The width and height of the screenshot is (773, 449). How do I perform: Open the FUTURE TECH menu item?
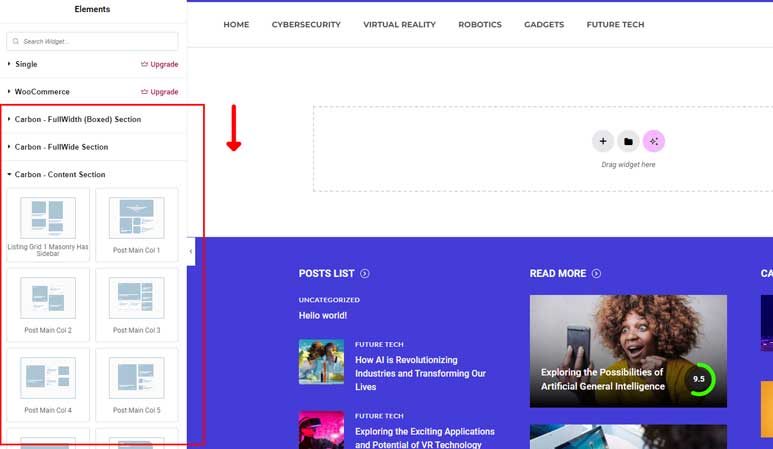click(x=615, y=25)
